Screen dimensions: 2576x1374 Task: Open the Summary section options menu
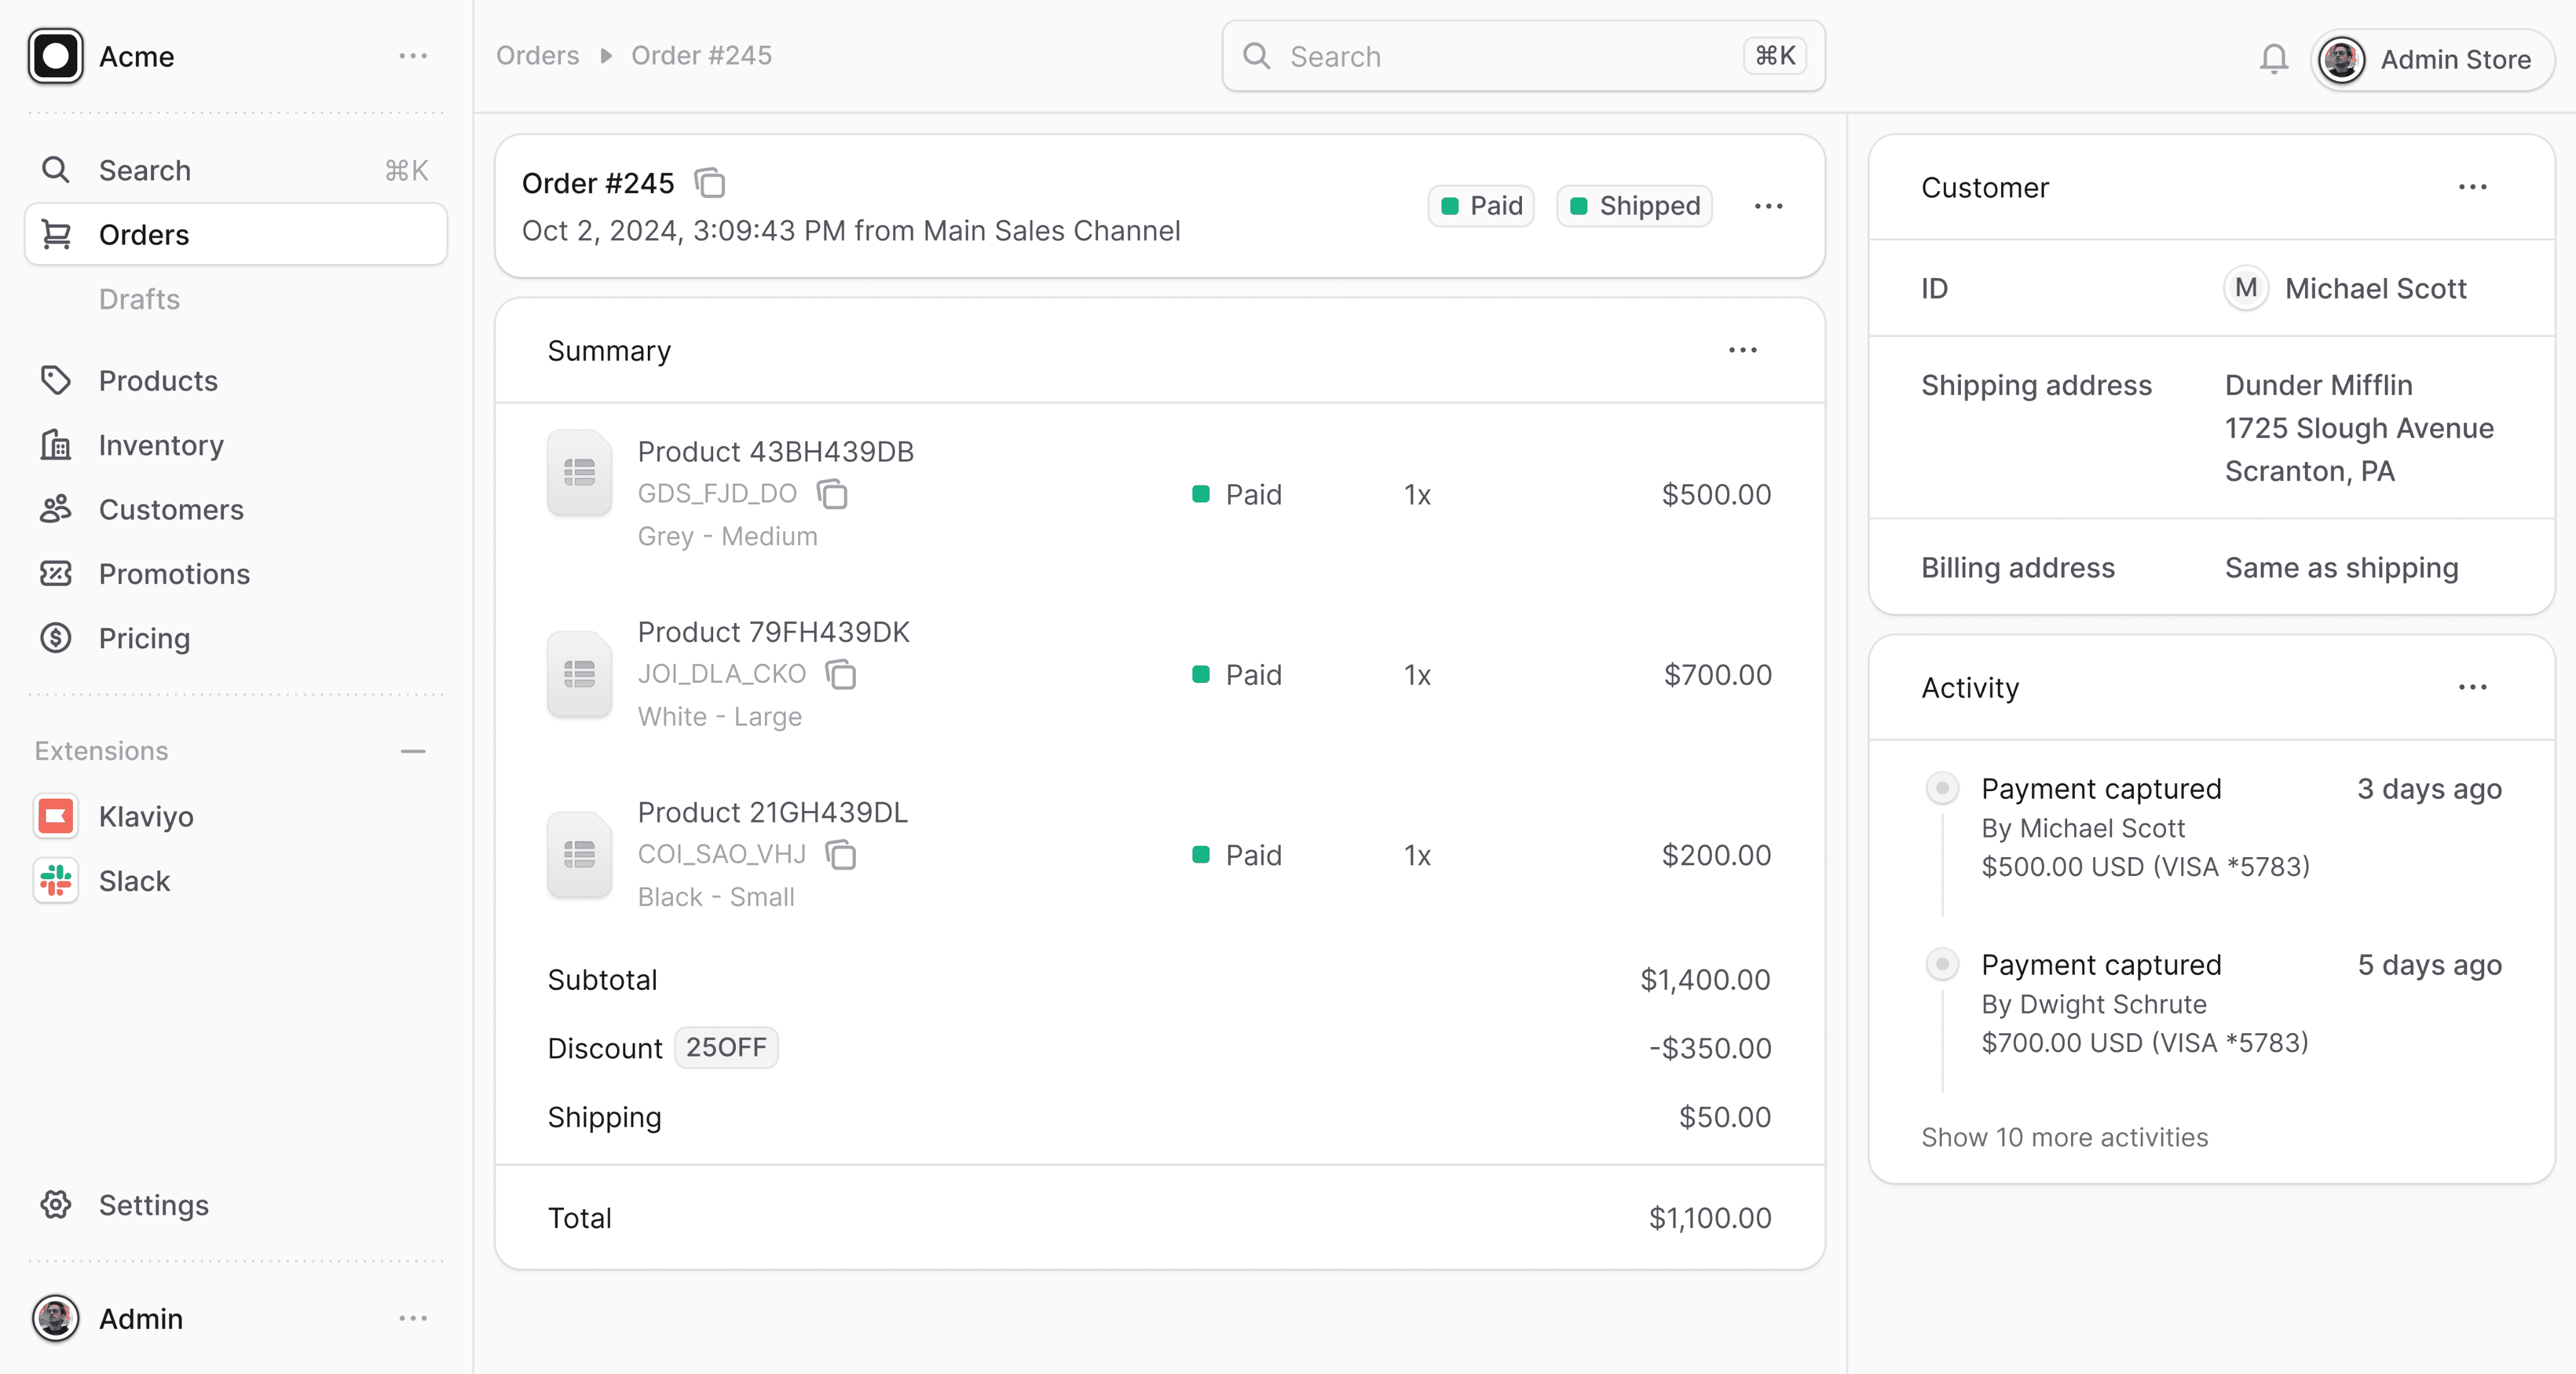click(x=1742, y=350)
